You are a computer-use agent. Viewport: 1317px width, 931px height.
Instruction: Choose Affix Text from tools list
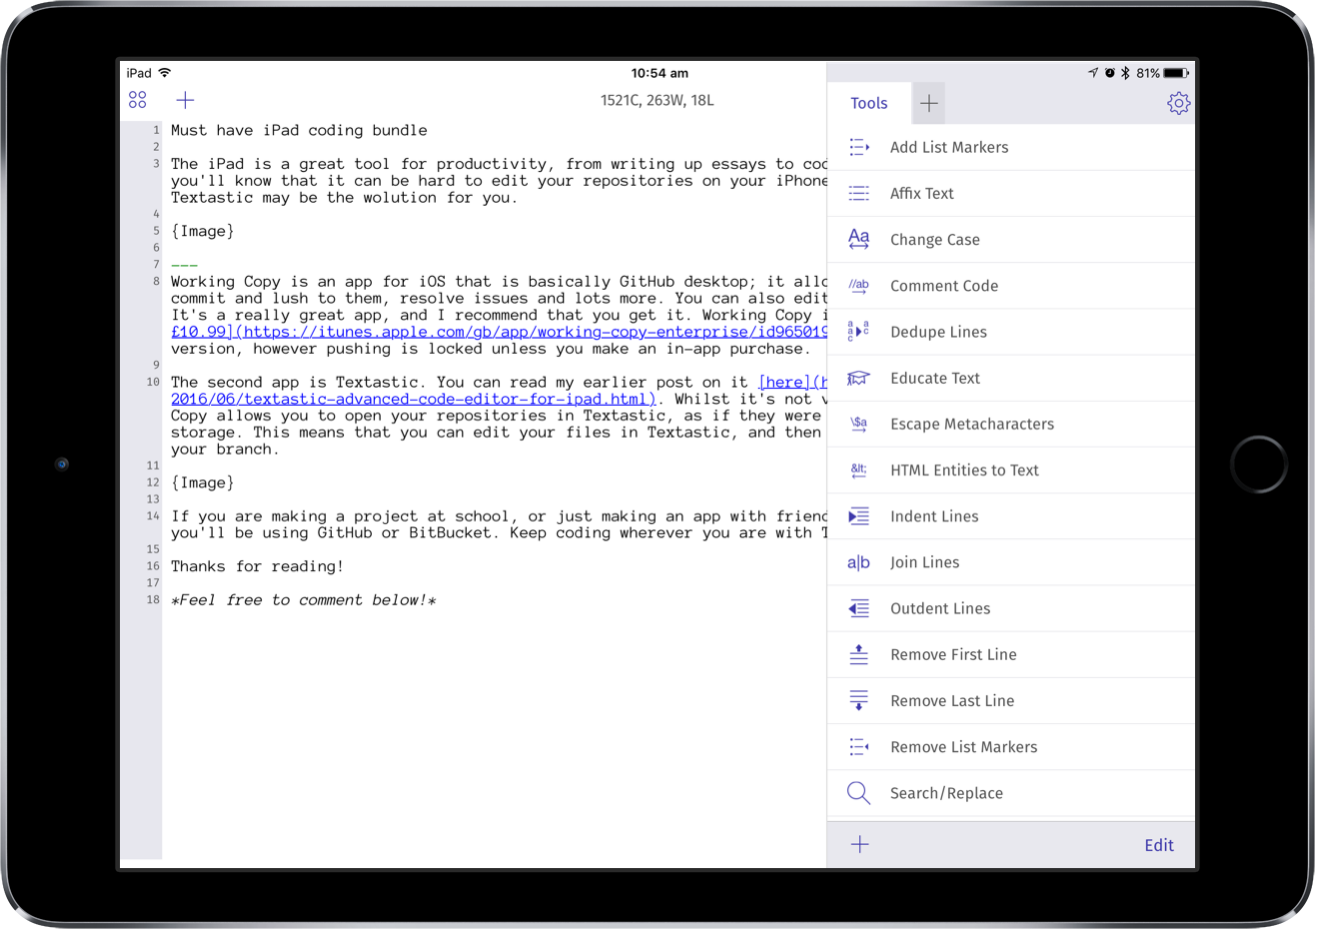(x=922, y=193)
